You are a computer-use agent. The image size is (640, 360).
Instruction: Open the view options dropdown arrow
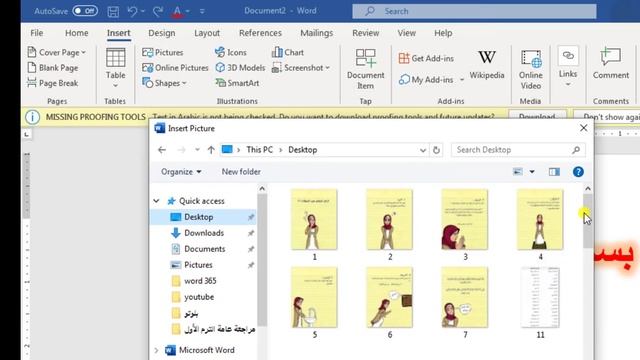[532, 172]
